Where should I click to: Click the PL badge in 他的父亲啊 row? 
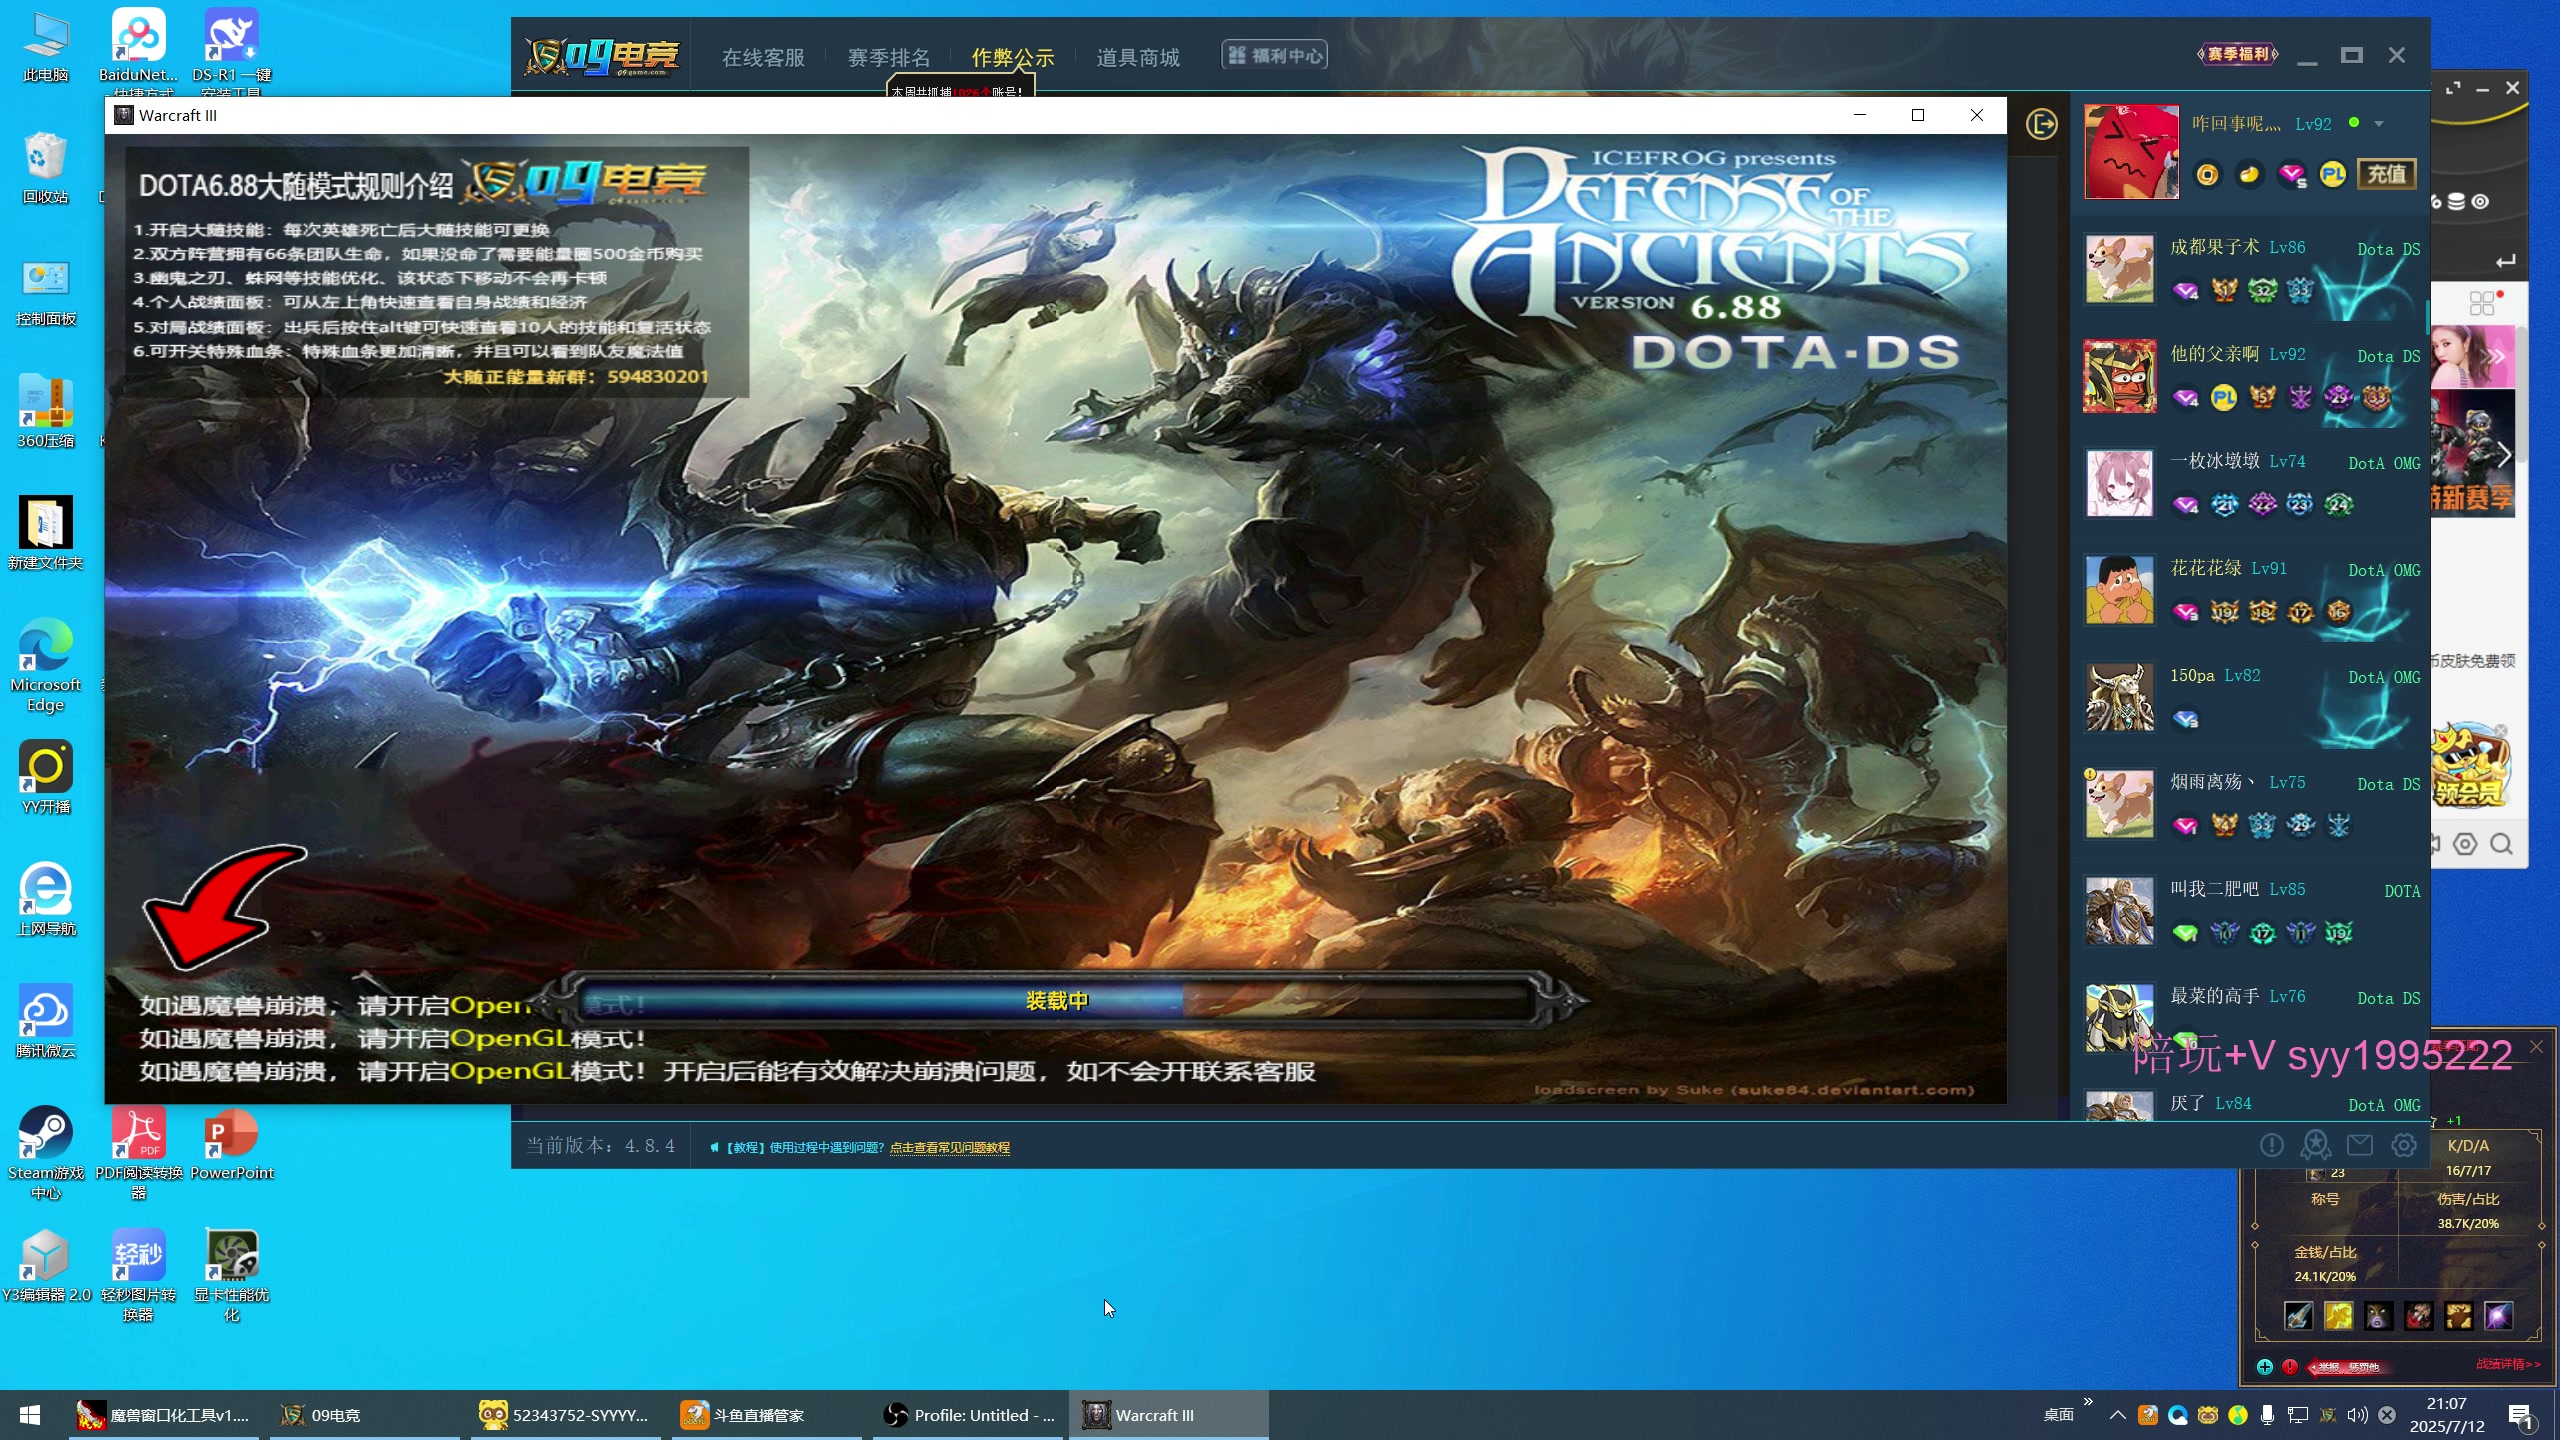coord(2224,399)
